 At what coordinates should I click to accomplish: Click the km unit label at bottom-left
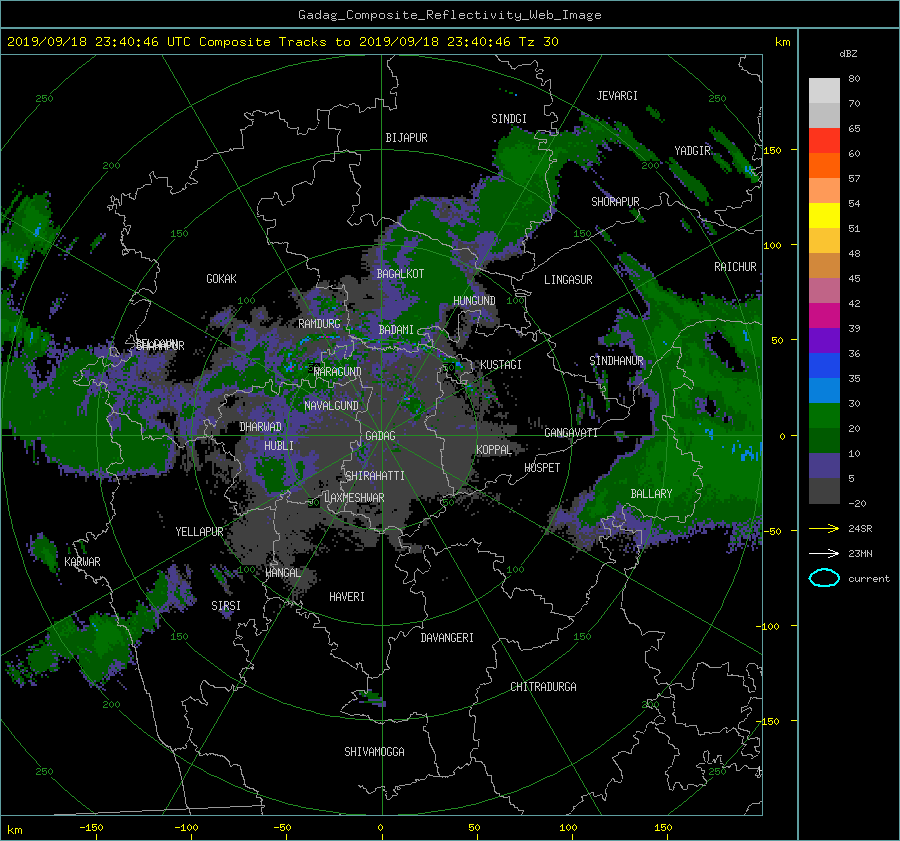click(14, 830)
